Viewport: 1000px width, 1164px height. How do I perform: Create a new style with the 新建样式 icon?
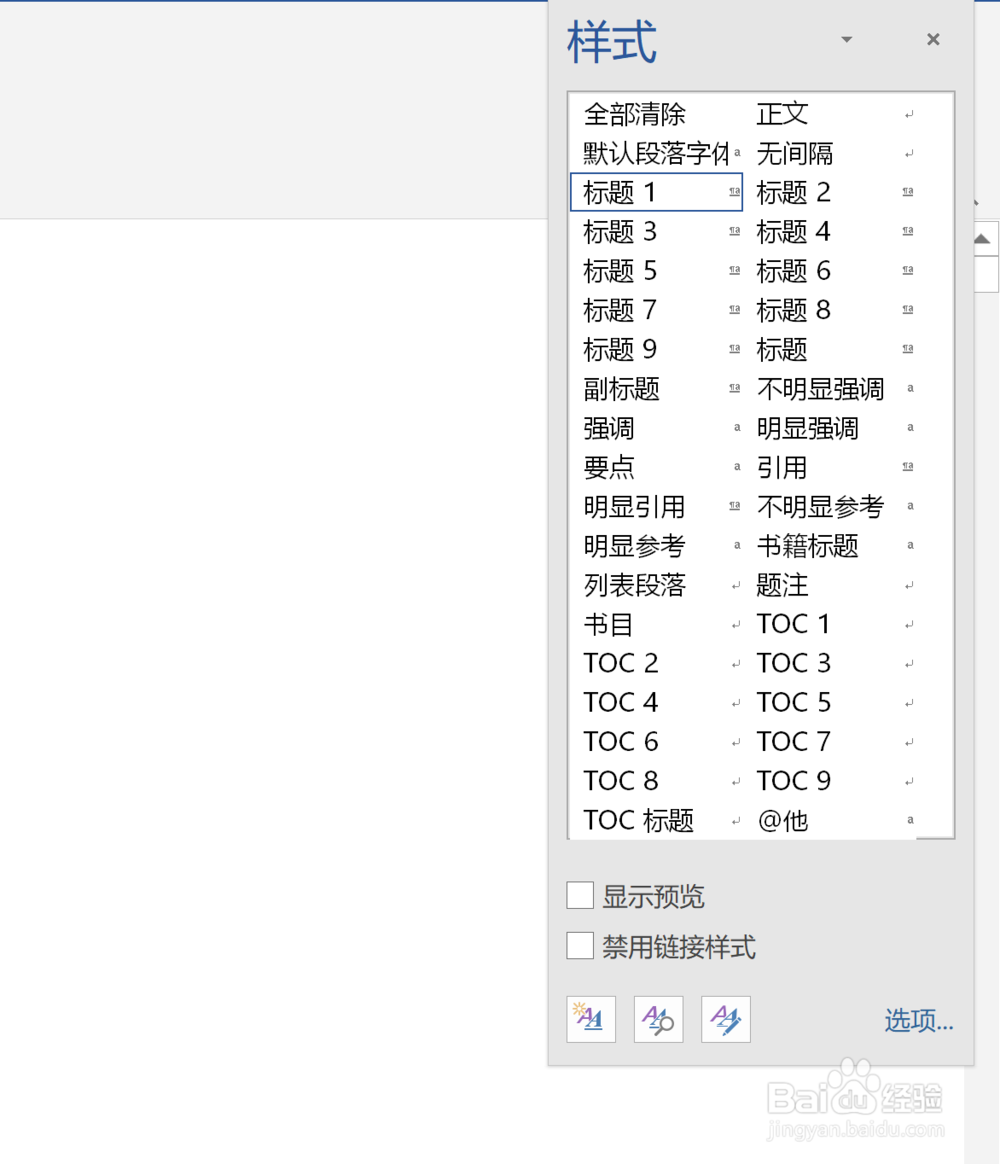pyautogui.click(x=591, y=1019)
